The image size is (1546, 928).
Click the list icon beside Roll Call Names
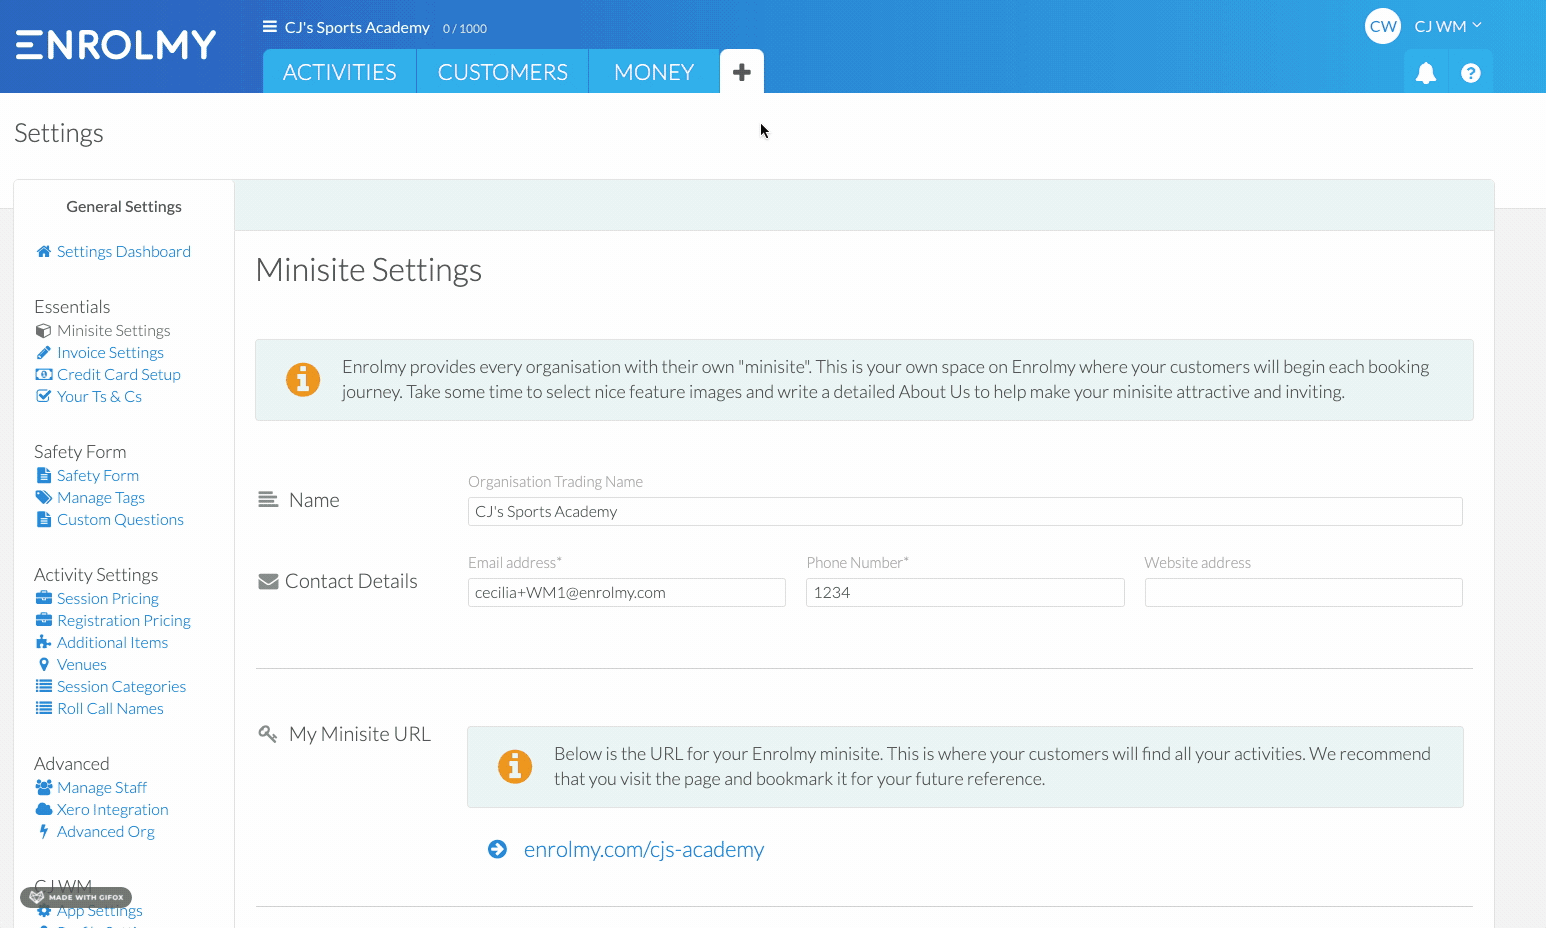43,709
